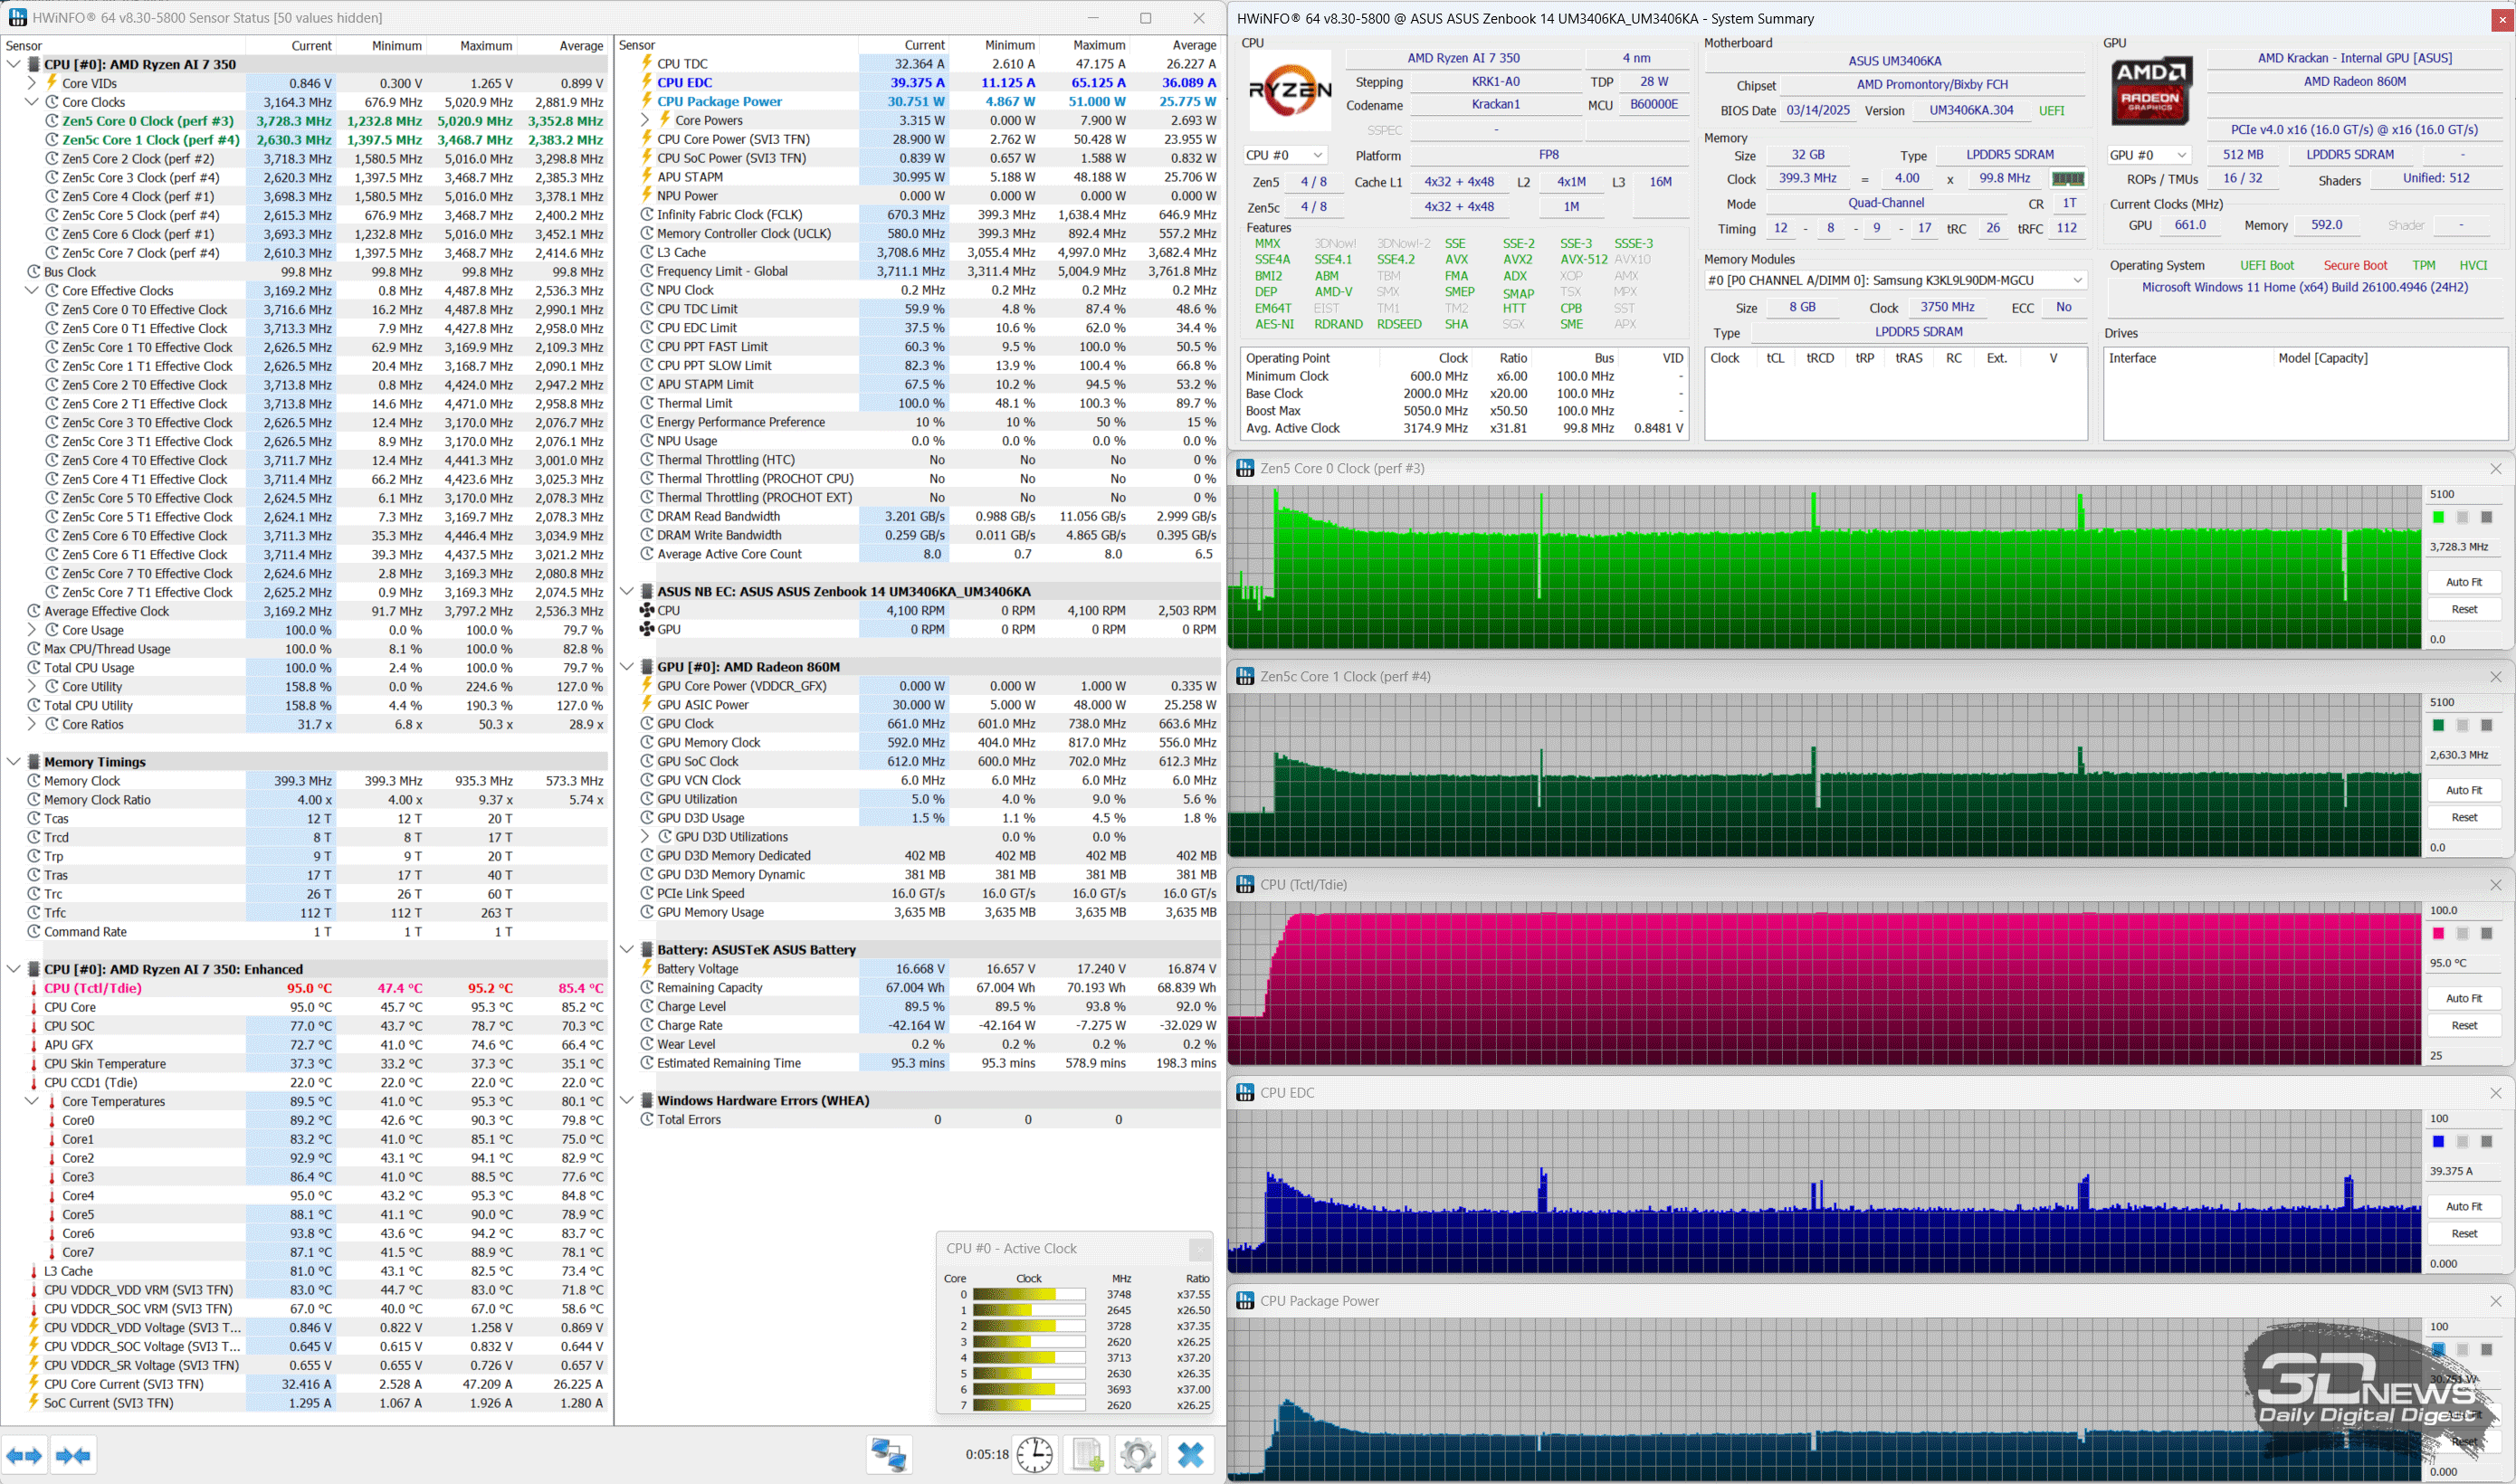This screenshot has width=2516, height=1484.
Task: Collapse the Core Clocks node
Action: point(32,102)
